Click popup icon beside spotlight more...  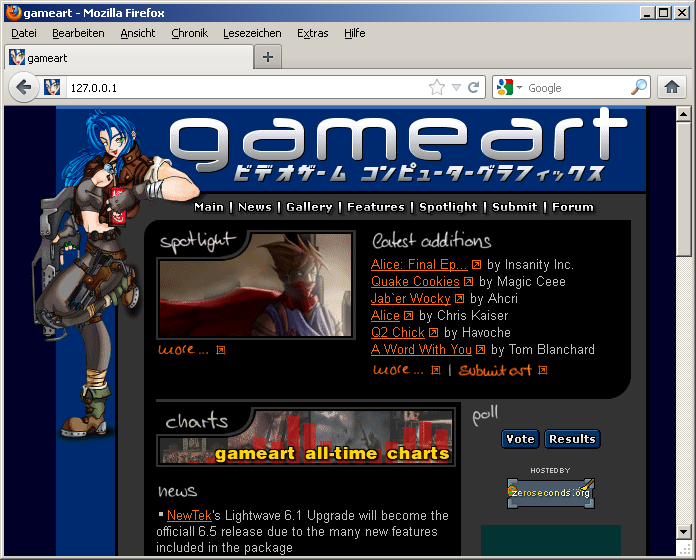click(221, 351)
